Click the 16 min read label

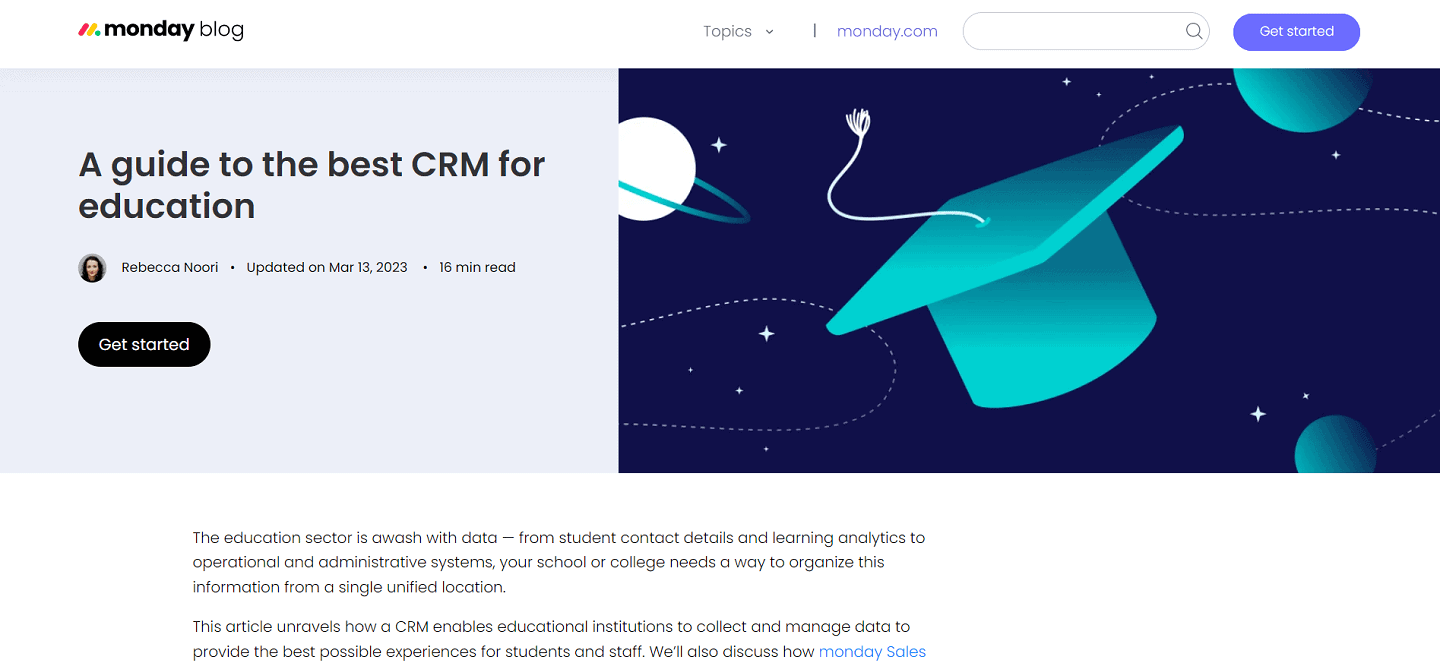point(477,267)
